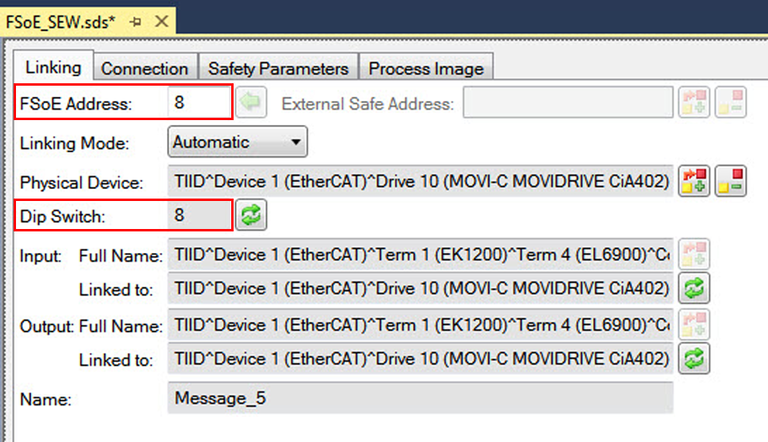The height and width of the screenshot is (442, 768).
Task: Open the Safety Parameters tab
Action: (x=278, y=68)
